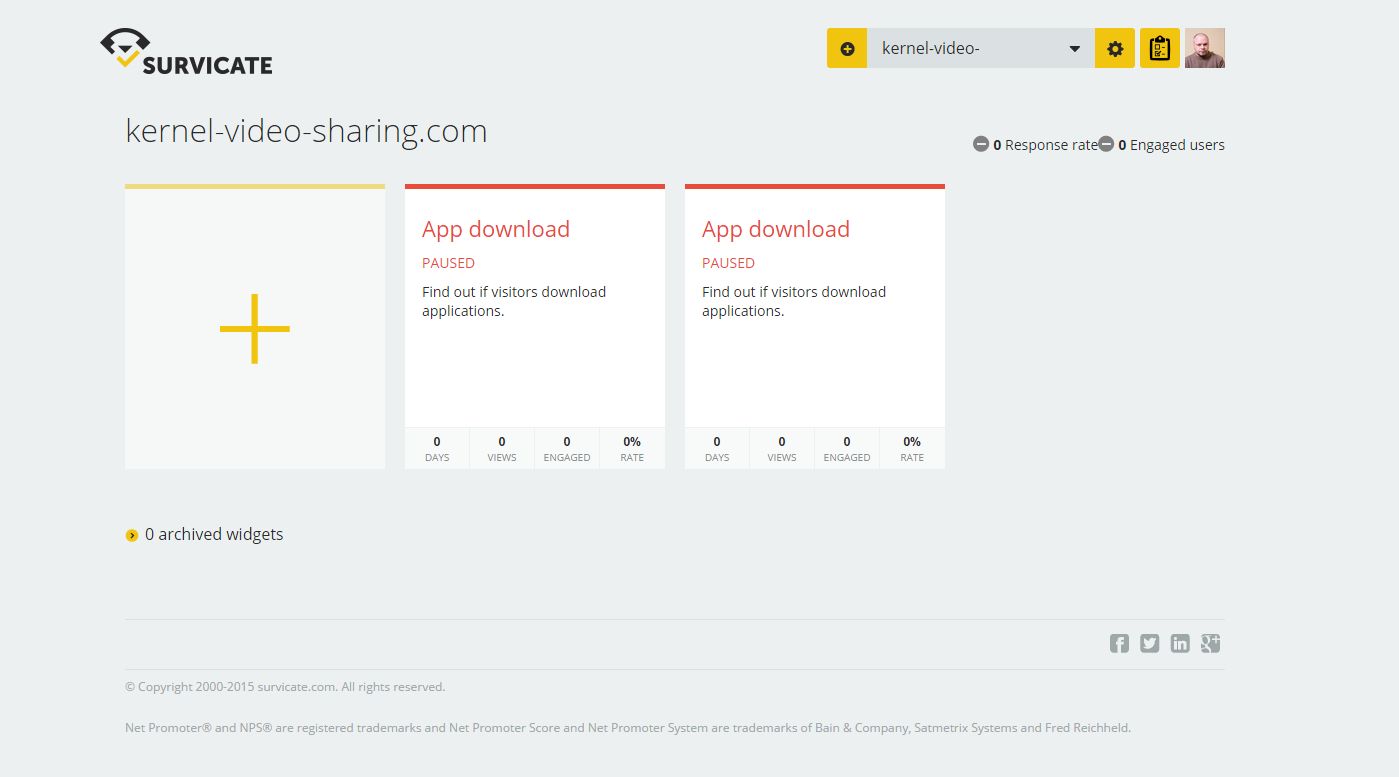Click the clipboard checklist icon

click(x=1160, y=48)
